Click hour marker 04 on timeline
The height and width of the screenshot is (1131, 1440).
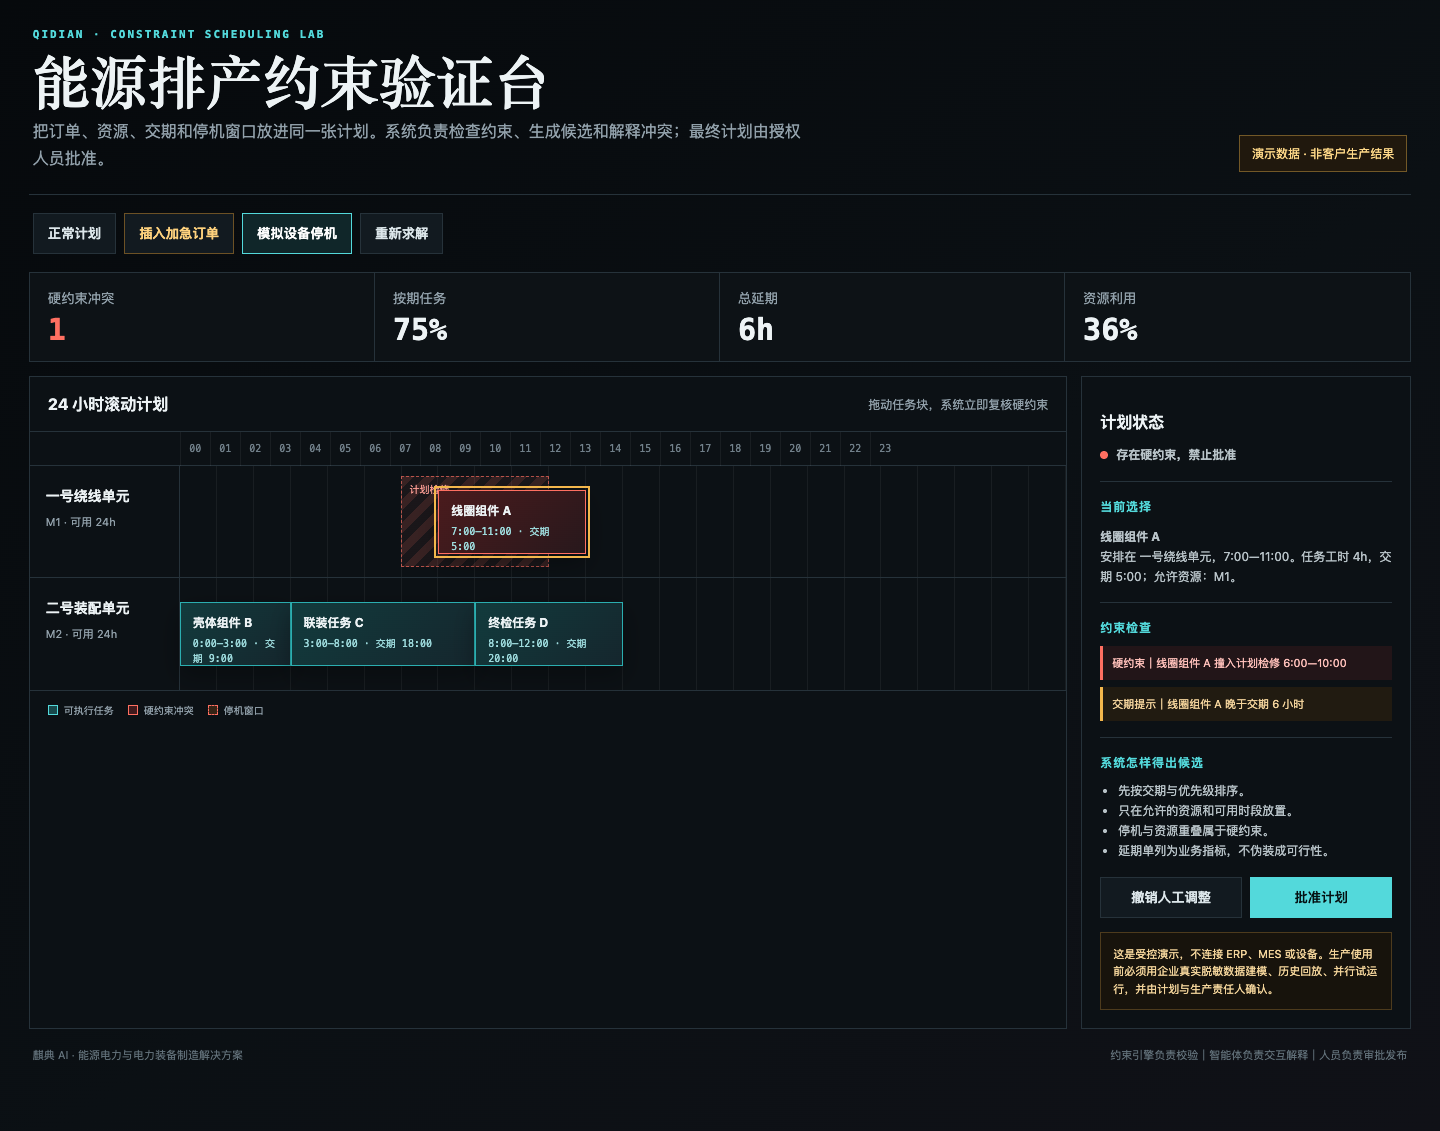[x=315, y=448]
